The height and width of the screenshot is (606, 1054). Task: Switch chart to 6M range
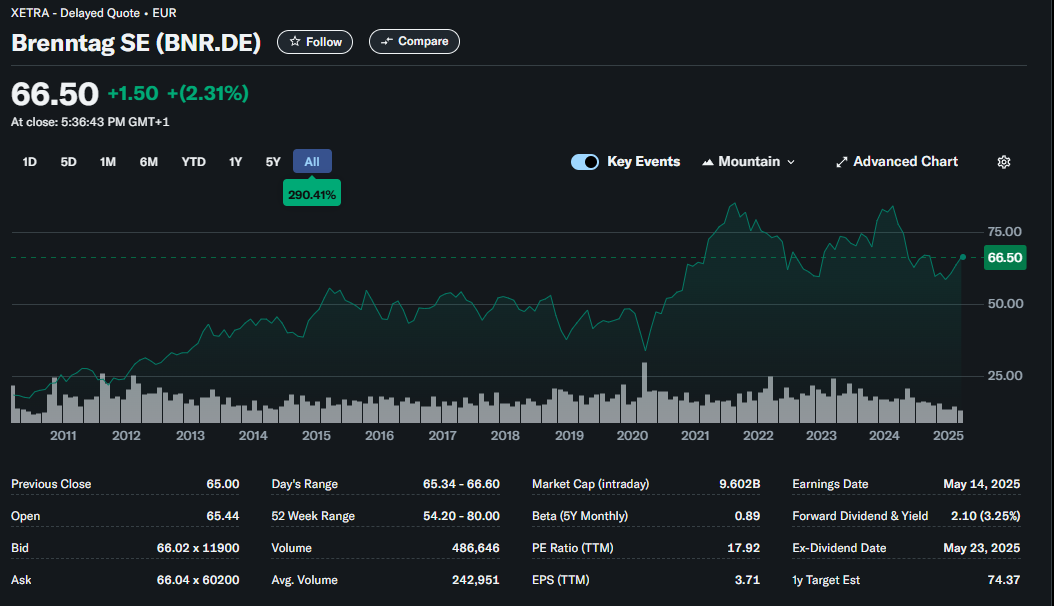[x=149, y=162]
